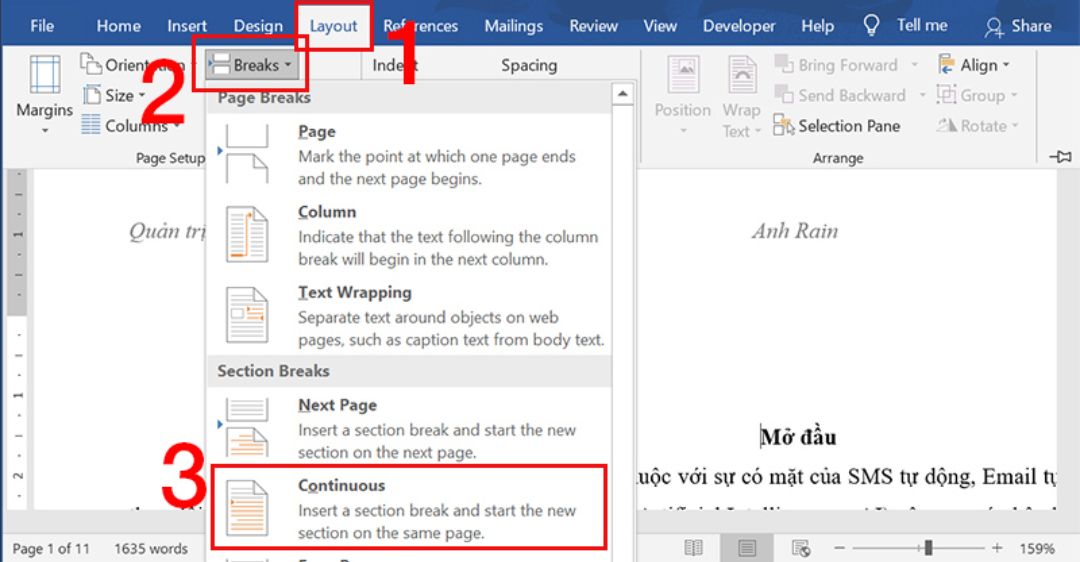Click the Breaks menu scroll-up arrow
This screenshot has width=1080, height=562.
tap(623, 93)
